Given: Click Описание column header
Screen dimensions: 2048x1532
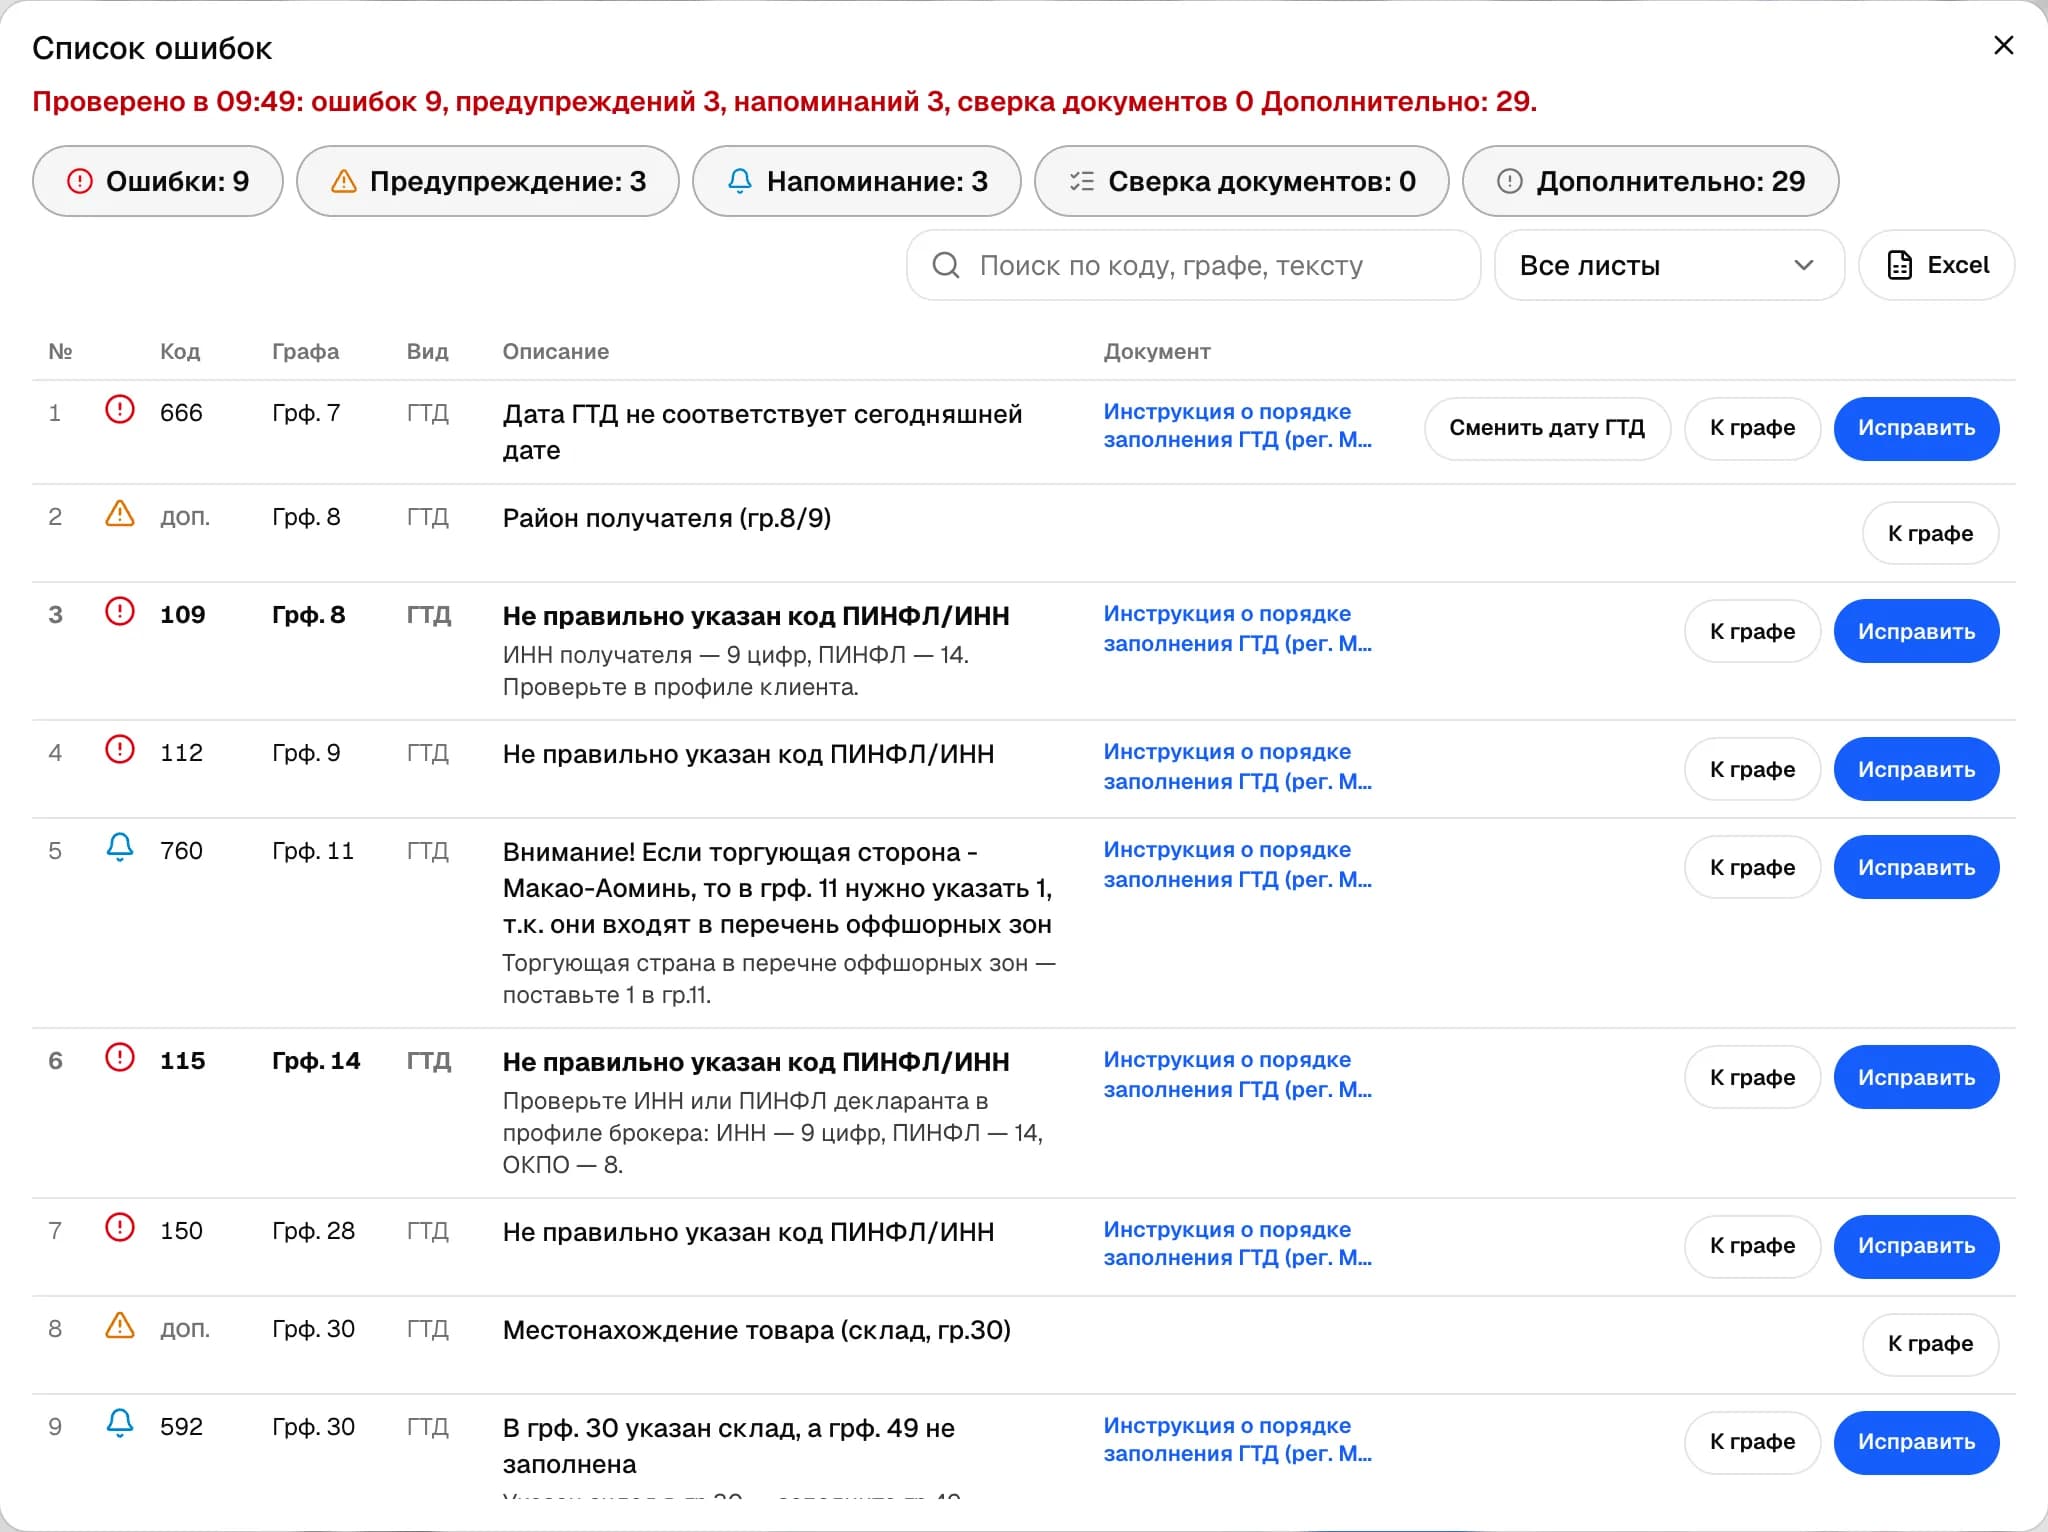Looking at the screenshot, I should click(555, 352).
